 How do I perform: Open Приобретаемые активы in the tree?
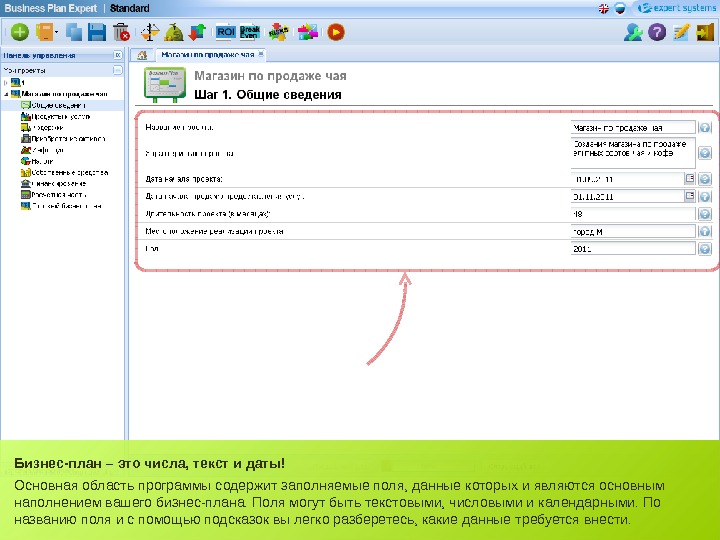pyautogui.click(x=63, y=139)
